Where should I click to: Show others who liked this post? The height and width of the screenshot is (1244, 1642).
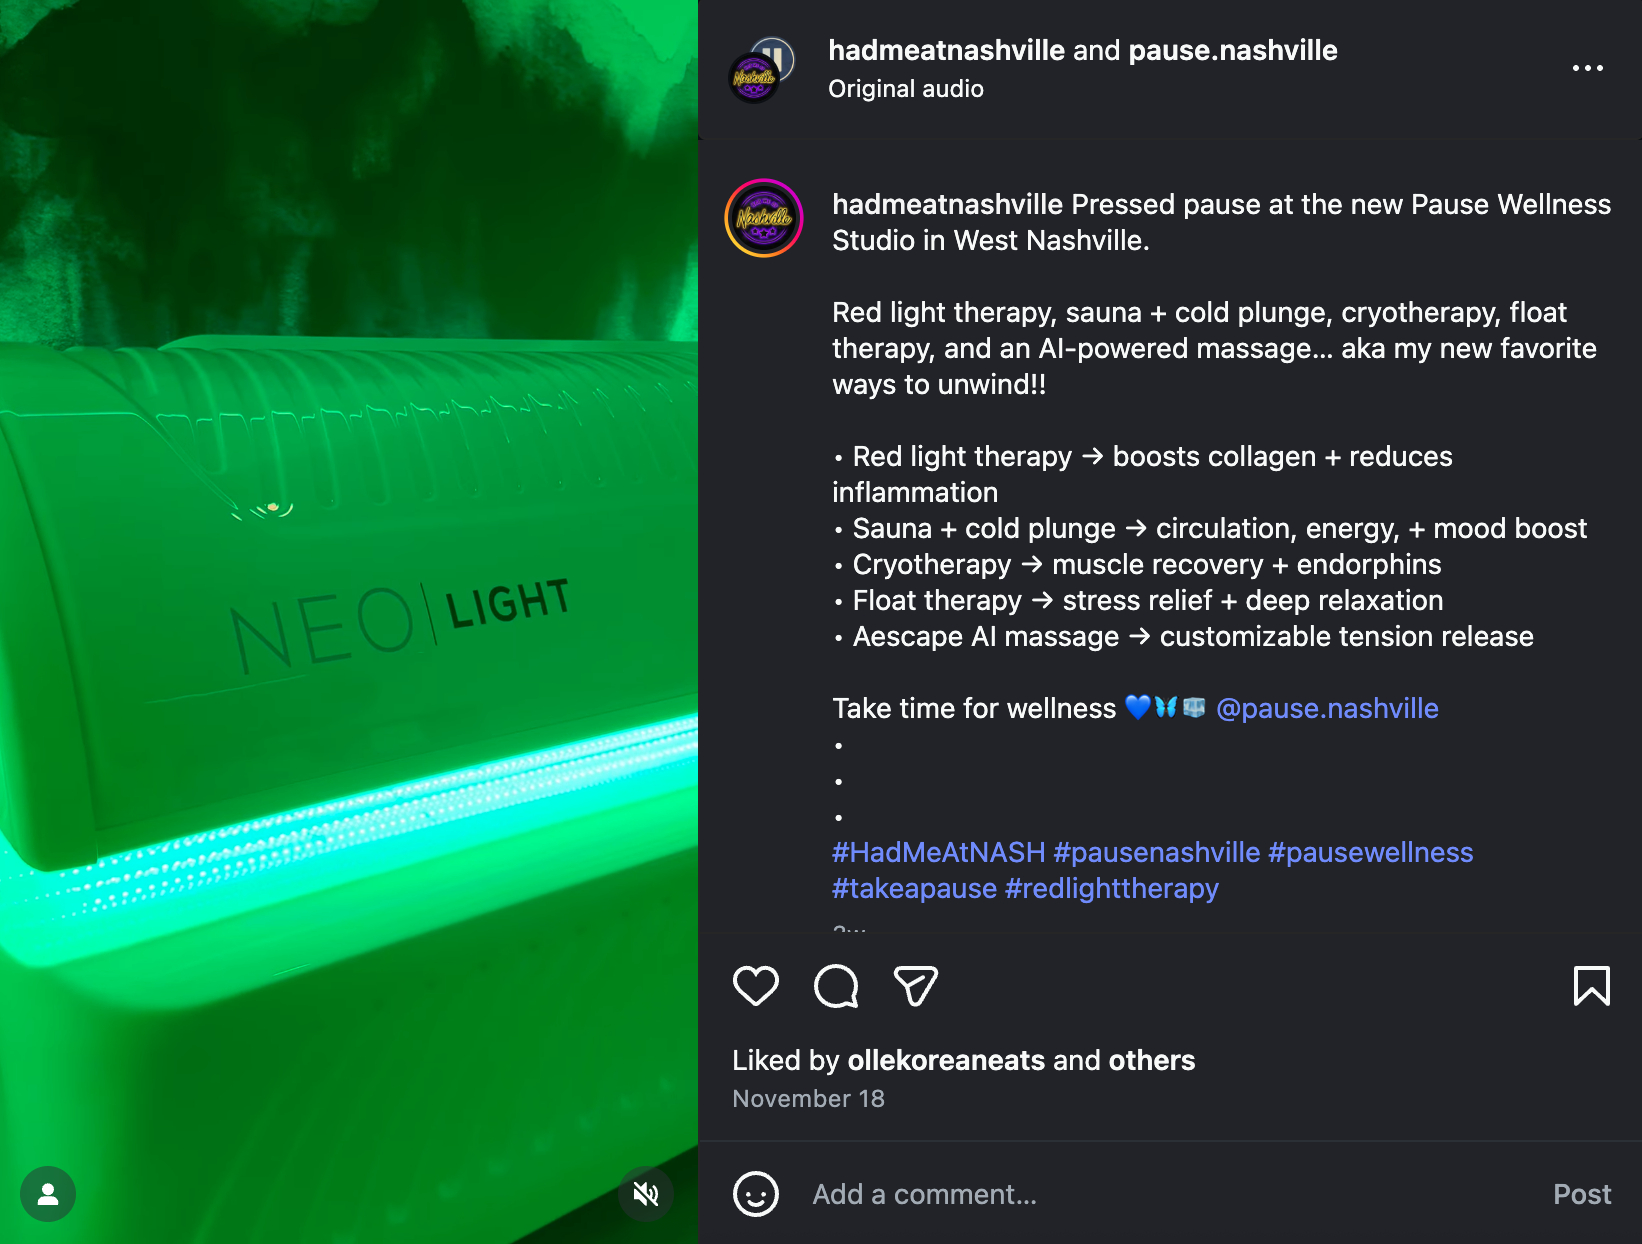point(1152,1060)
